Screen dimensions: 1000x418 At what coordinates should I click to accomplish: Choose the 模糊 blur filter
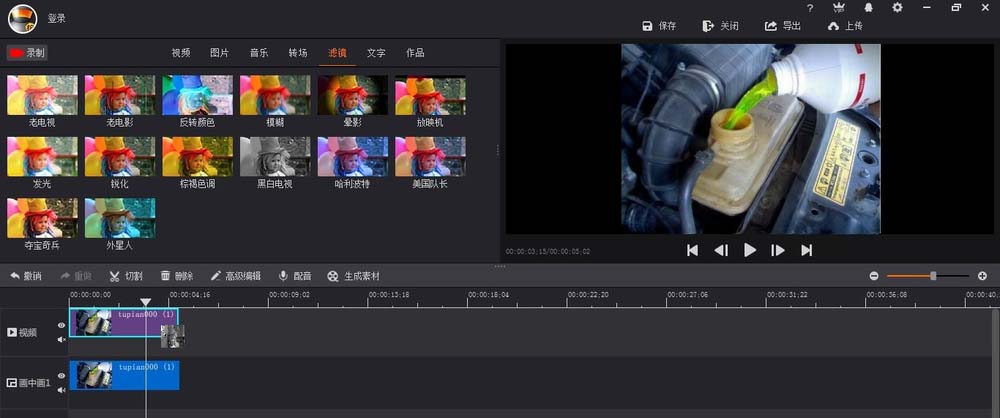275,95
